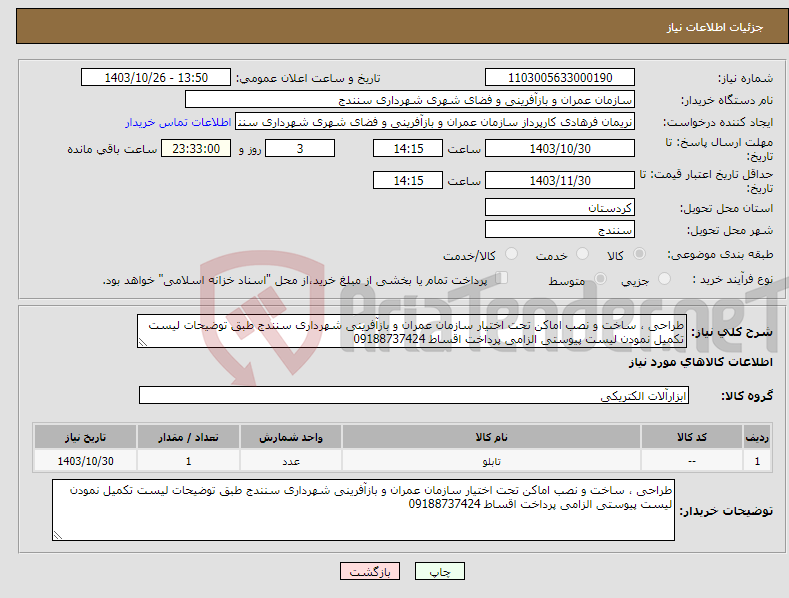This screenshot has width=789, height=598.
Task: Click the resize handle of buyer notes textarea
Action: pyautogui.click(x=58, y=535)
